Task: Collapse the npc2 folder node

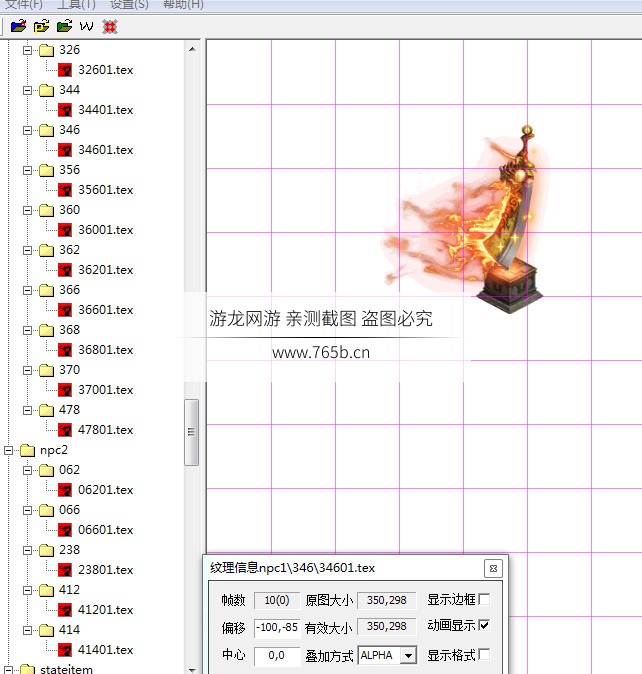Action: click(x=9, y=450)
